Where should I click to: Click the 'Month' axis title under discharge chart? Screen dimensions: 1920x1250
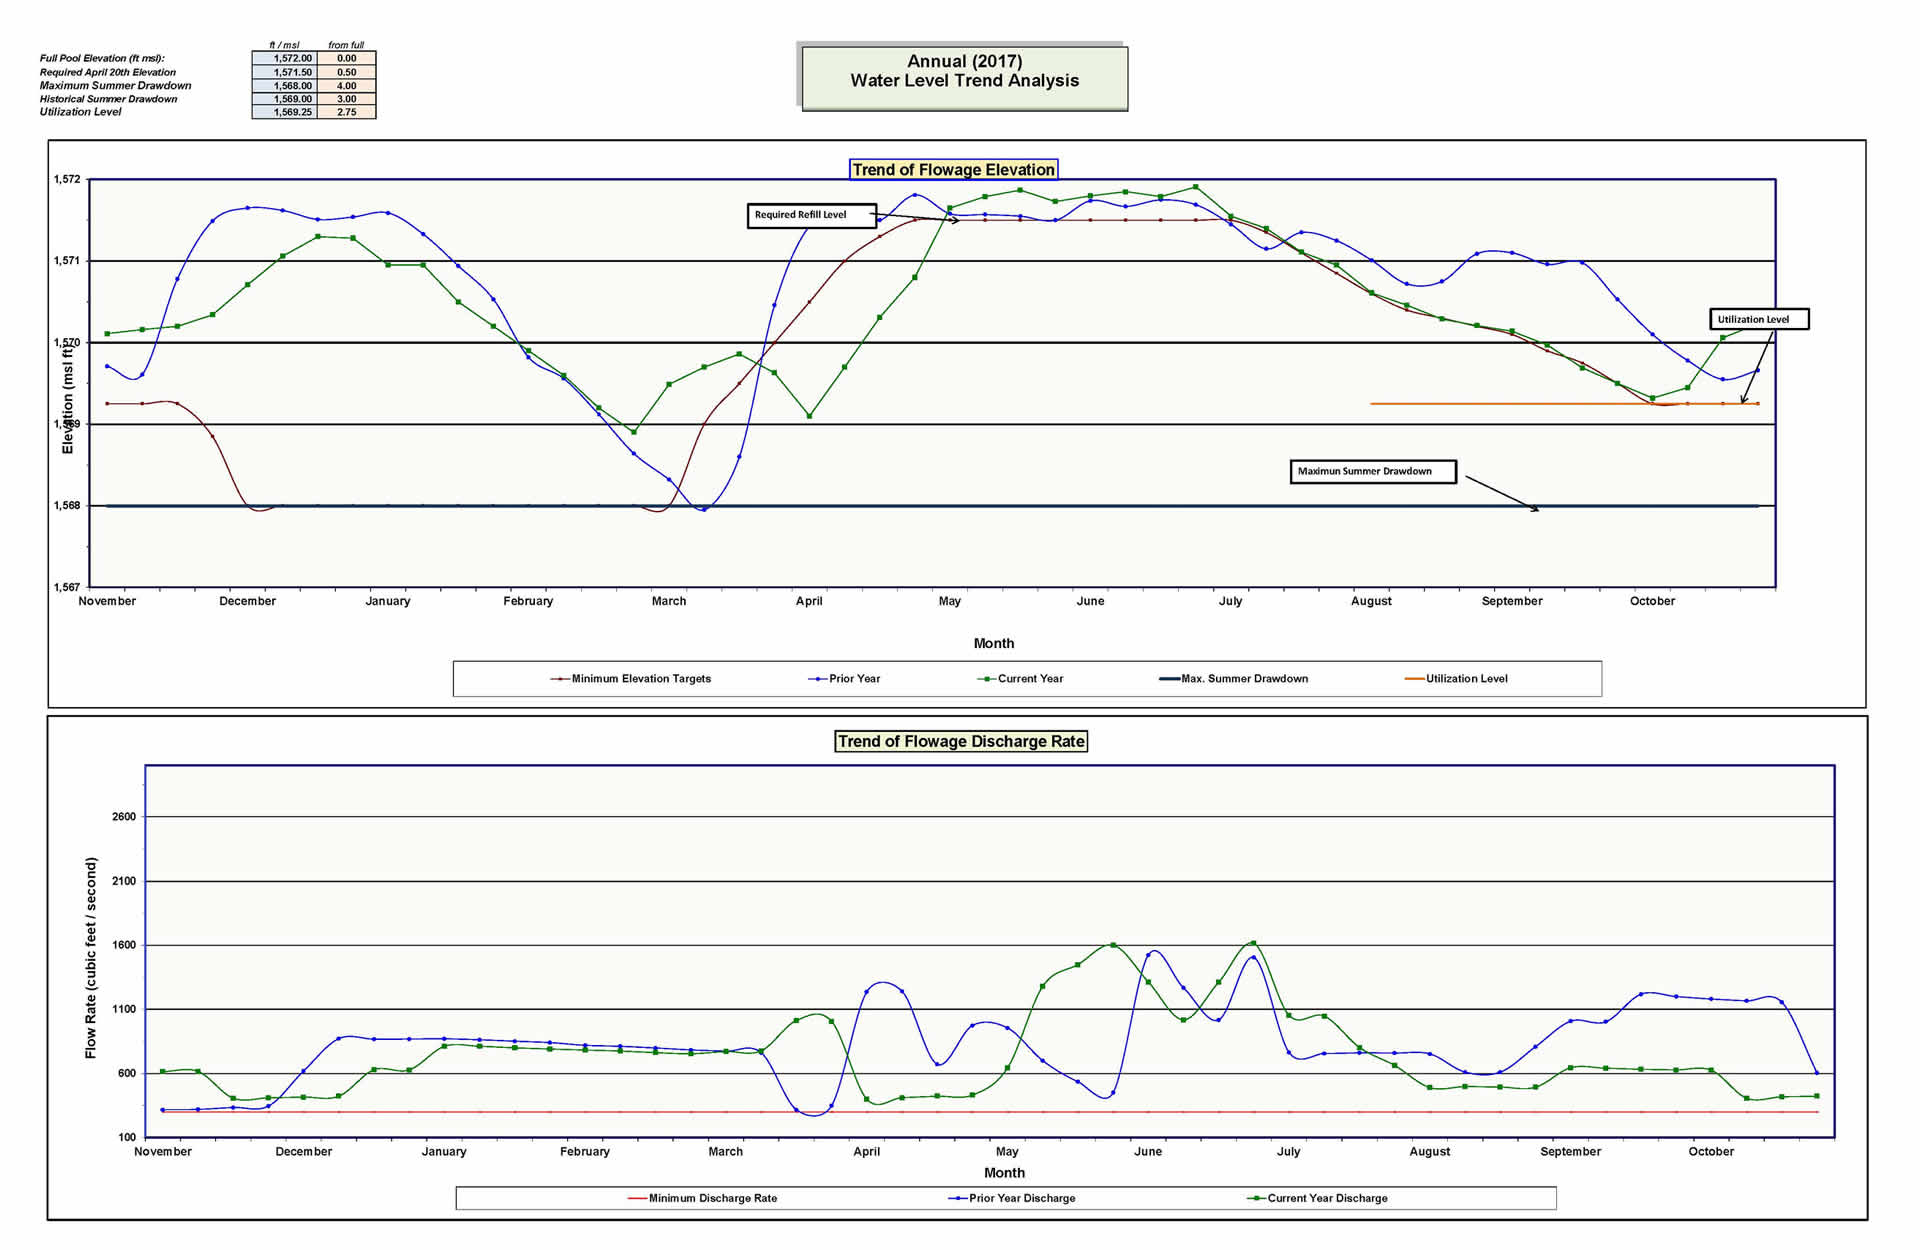(1003, 1173)
